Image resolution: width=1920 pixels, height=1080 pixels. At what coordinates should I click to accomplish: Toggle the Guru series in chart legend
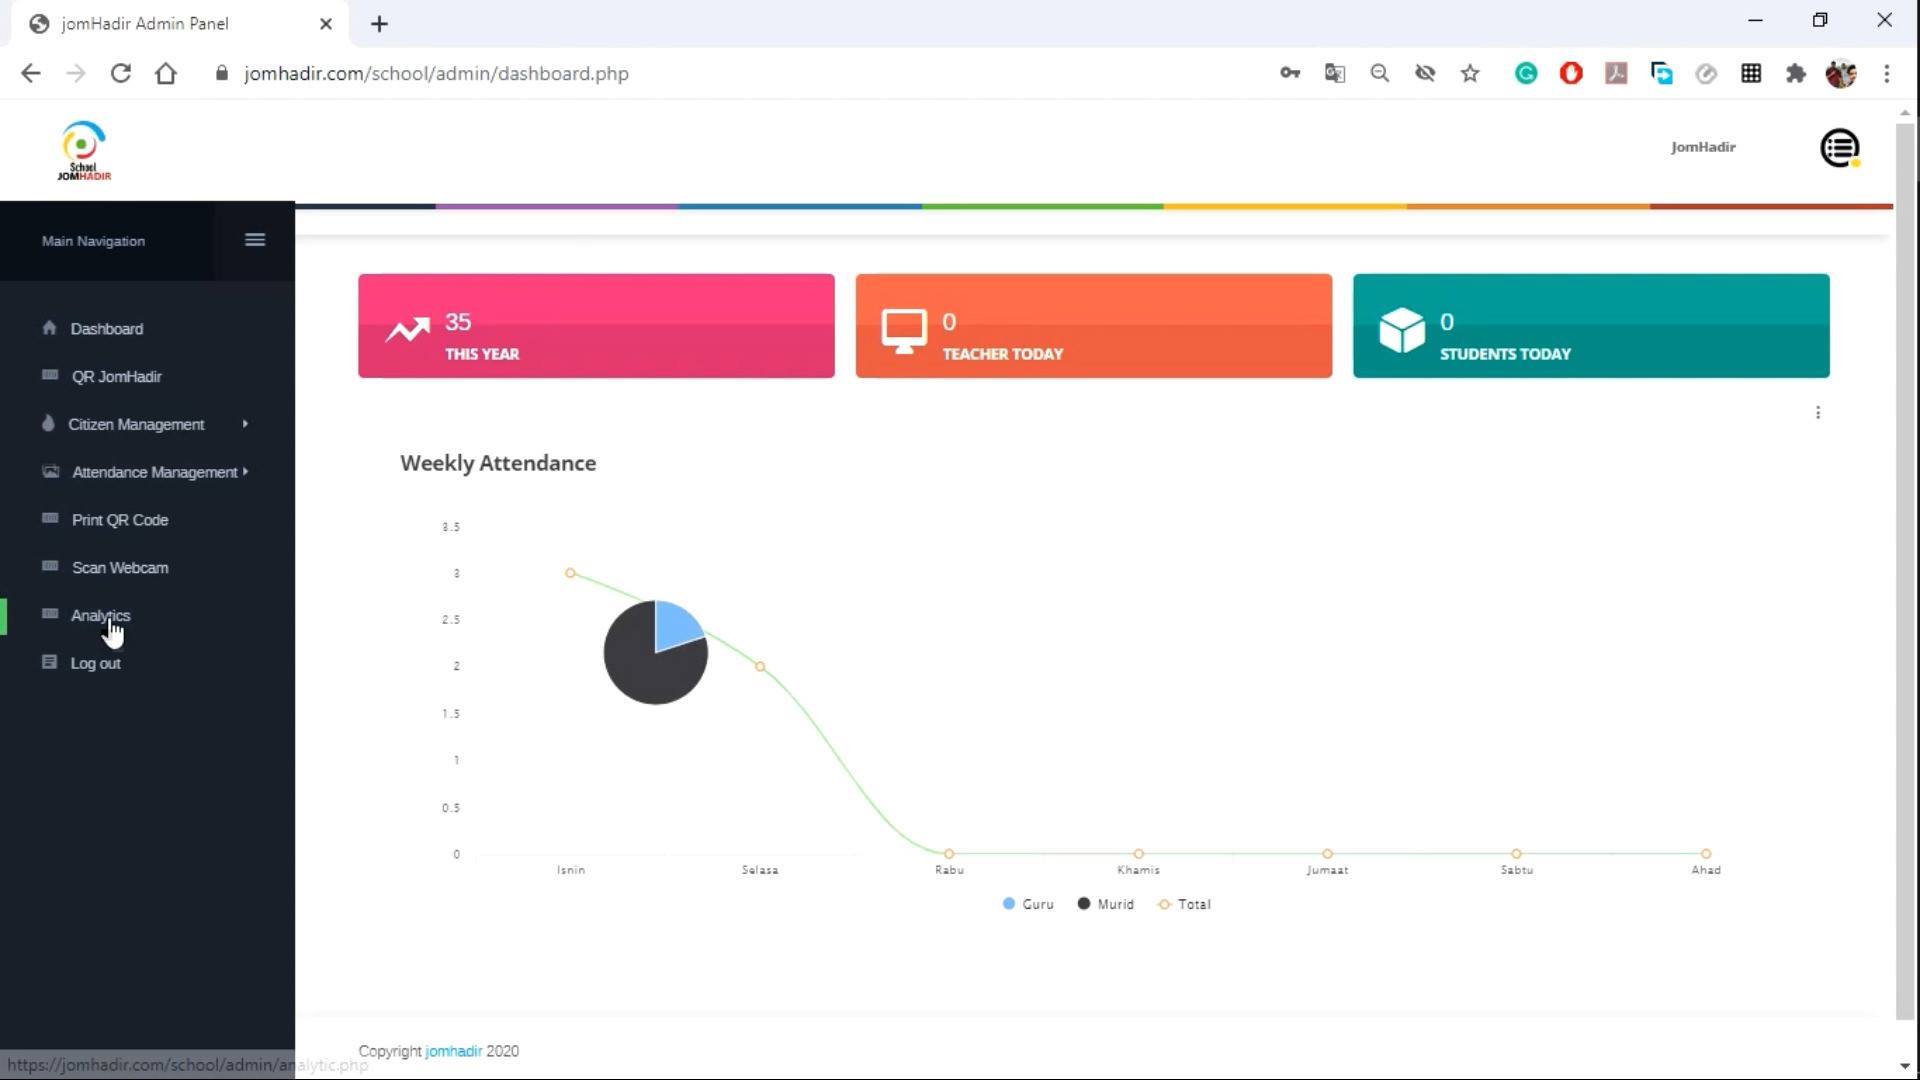pyautogui.click(x=1027, y=904)
